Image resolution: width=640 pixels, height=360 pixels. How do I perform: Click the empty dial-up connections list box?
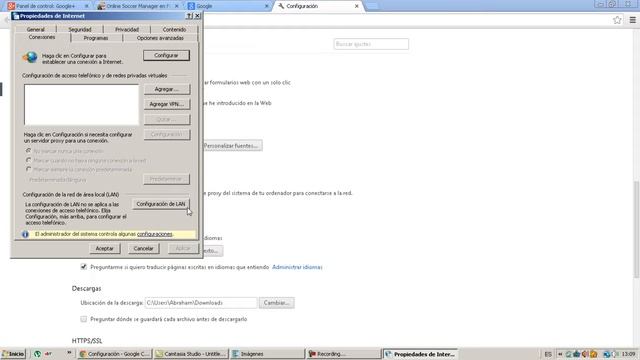[x=81, y=104]
